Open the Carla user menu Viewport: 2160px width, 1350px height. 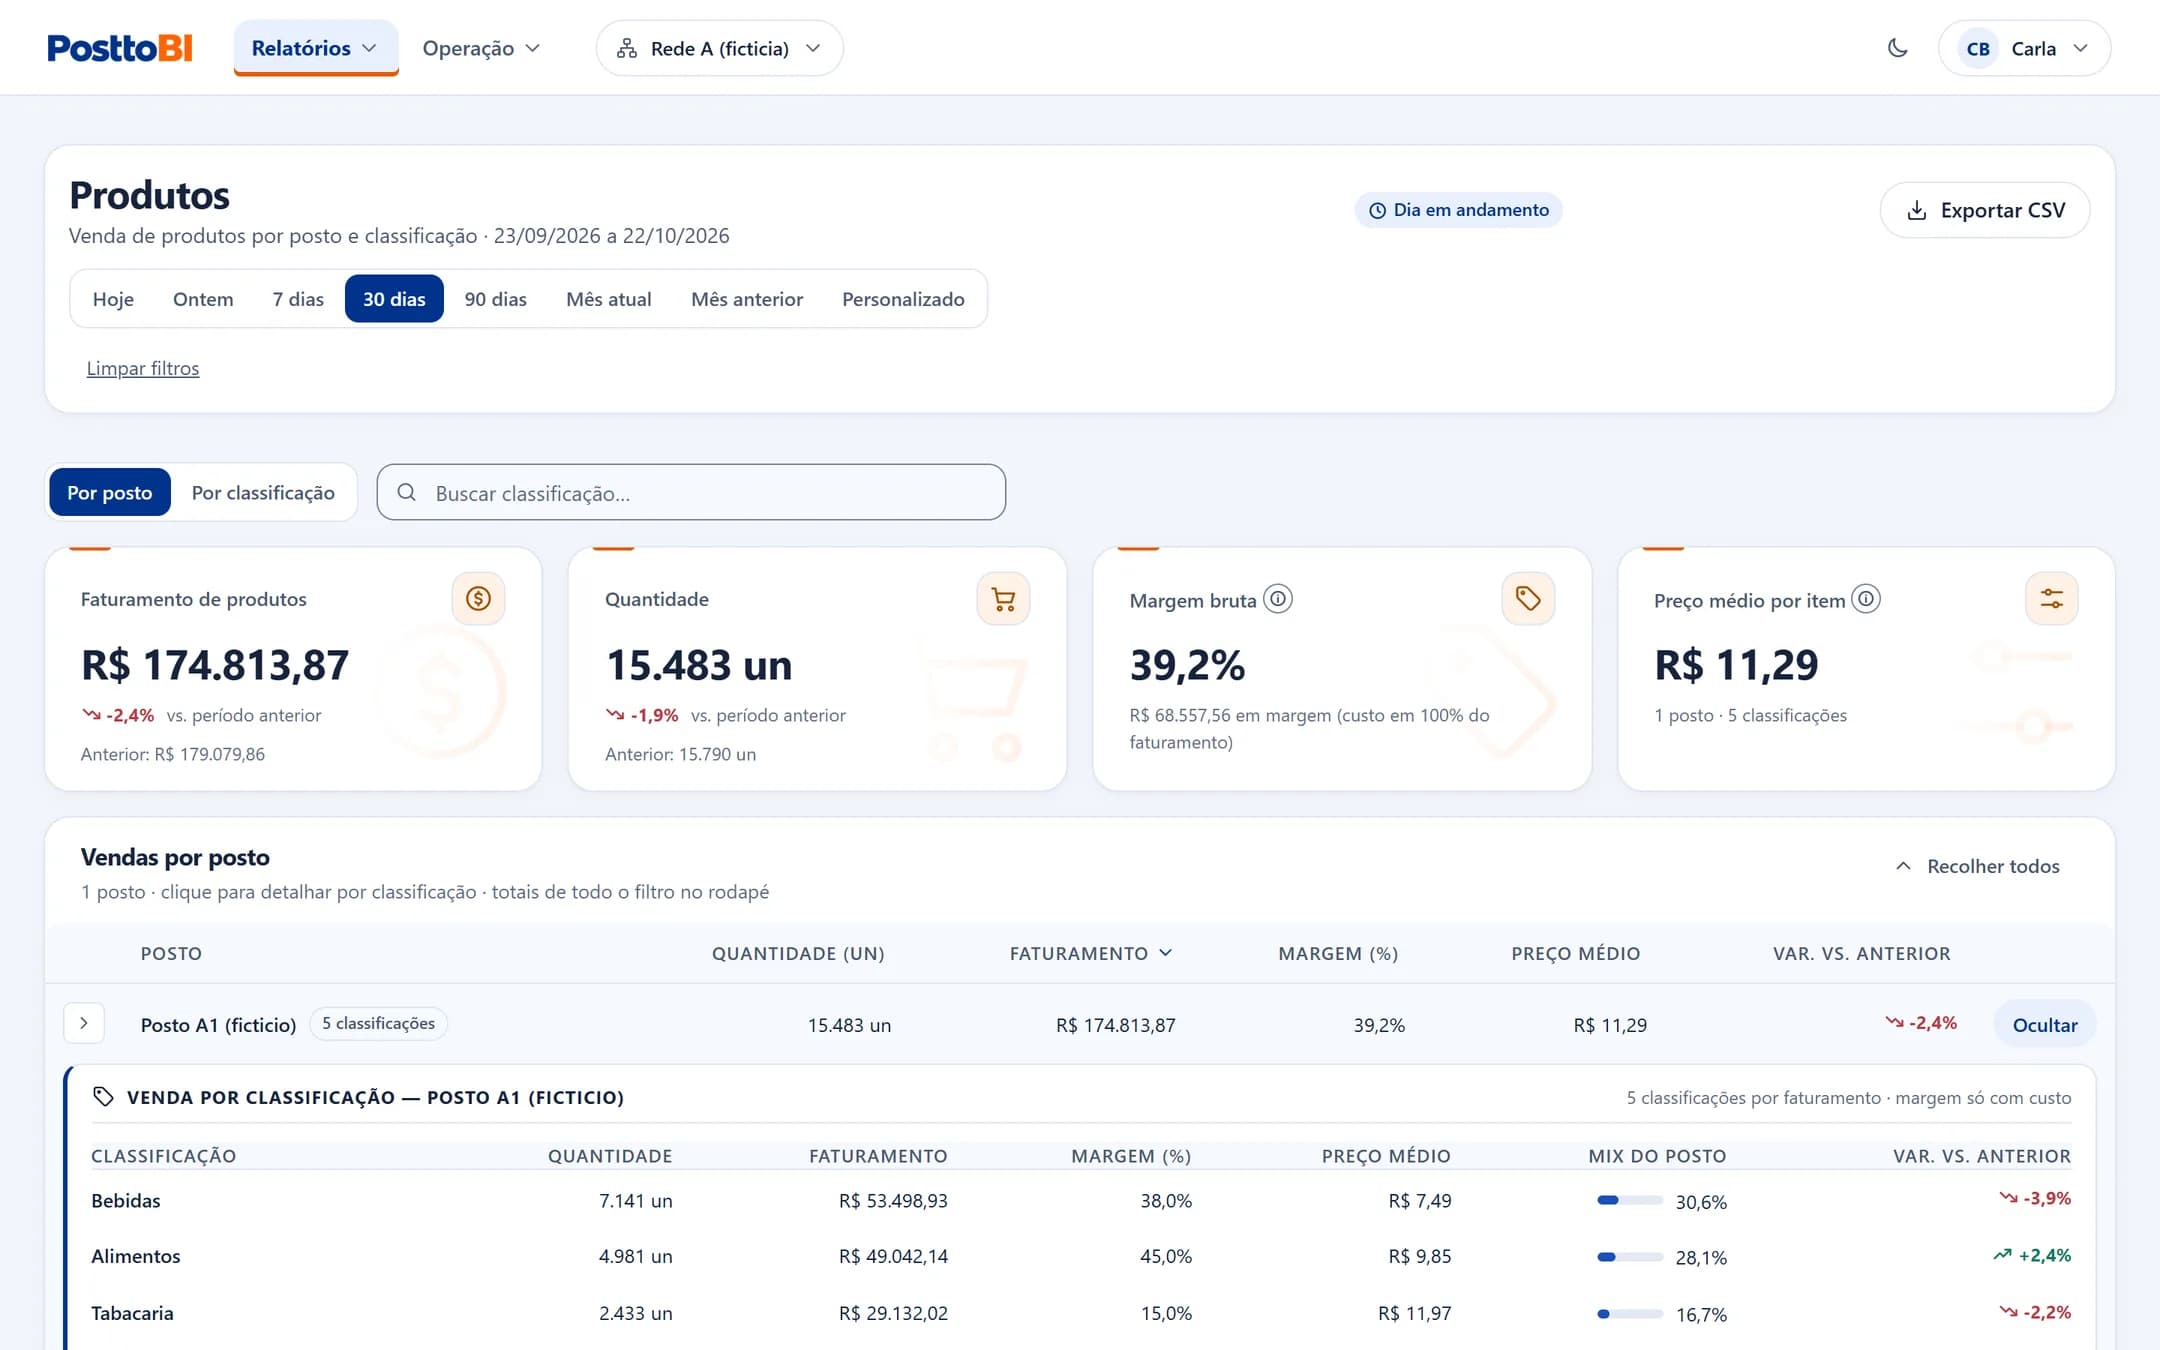pos(2024,48)
